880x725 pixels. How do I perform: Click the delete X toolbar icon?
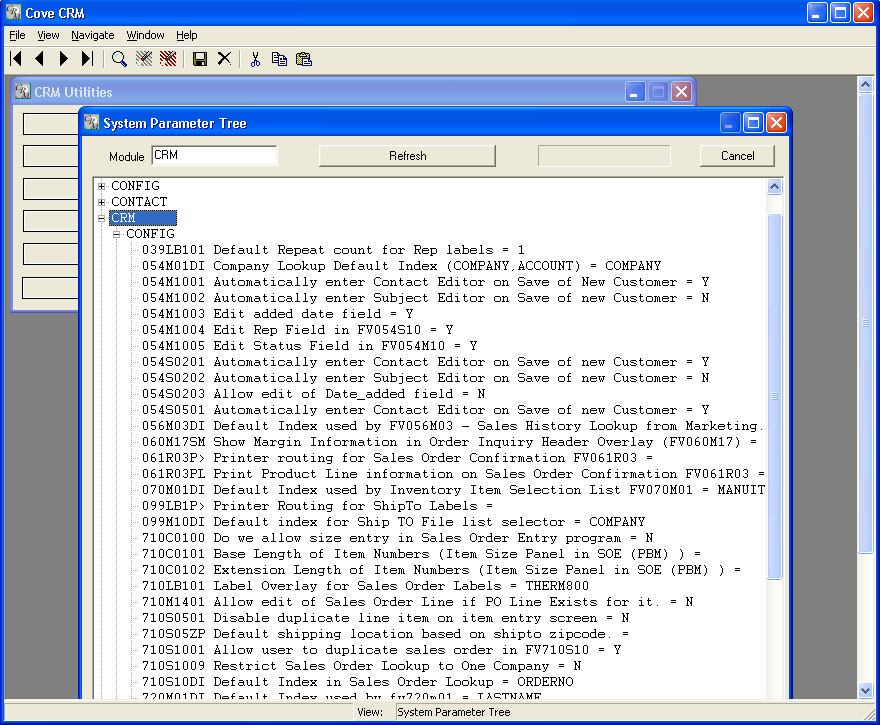click(224, 58)
